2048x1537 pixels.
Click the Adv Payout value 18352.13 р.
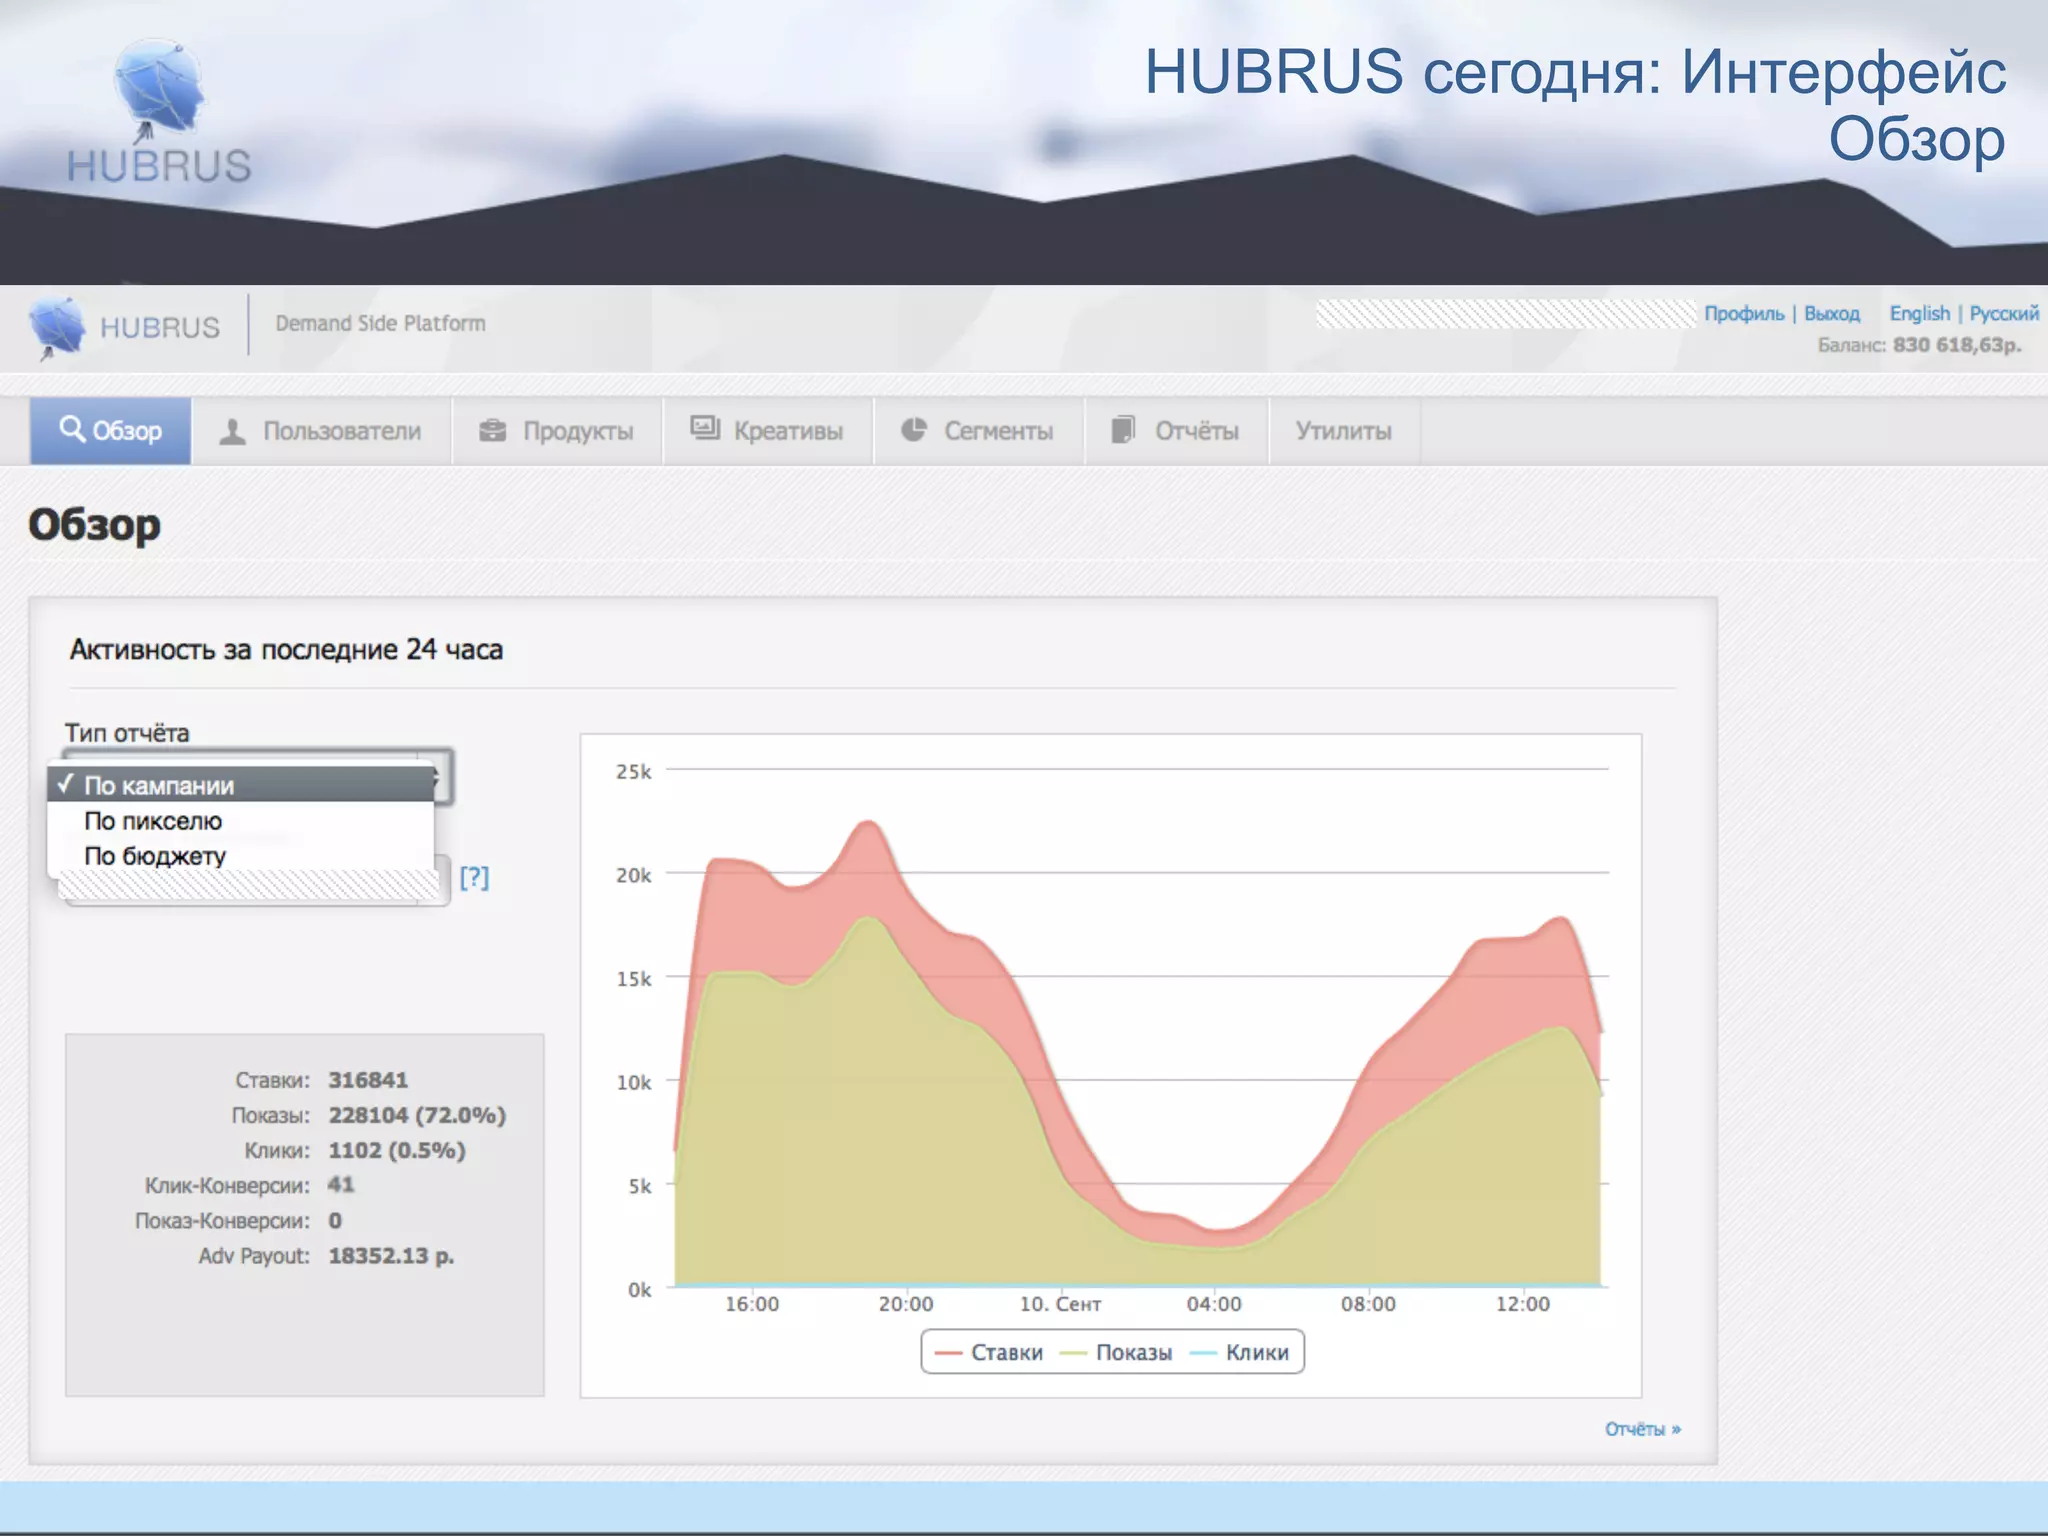pyautogui.click(x=391, y=1255)
